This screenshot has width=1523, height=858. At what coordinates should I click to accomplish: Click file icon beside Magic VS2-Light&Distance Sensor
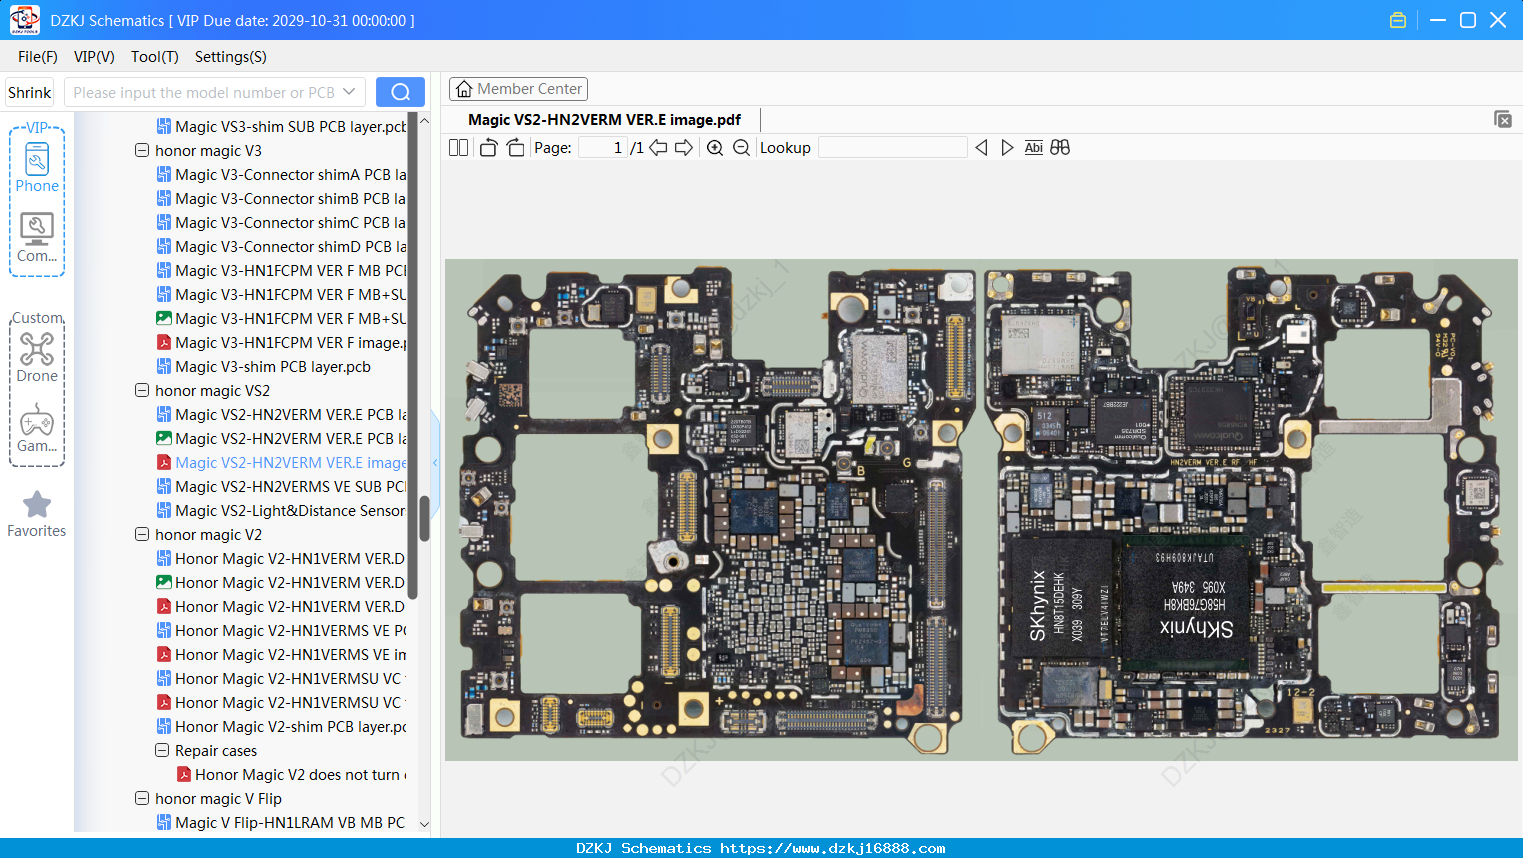click(164, 511)
